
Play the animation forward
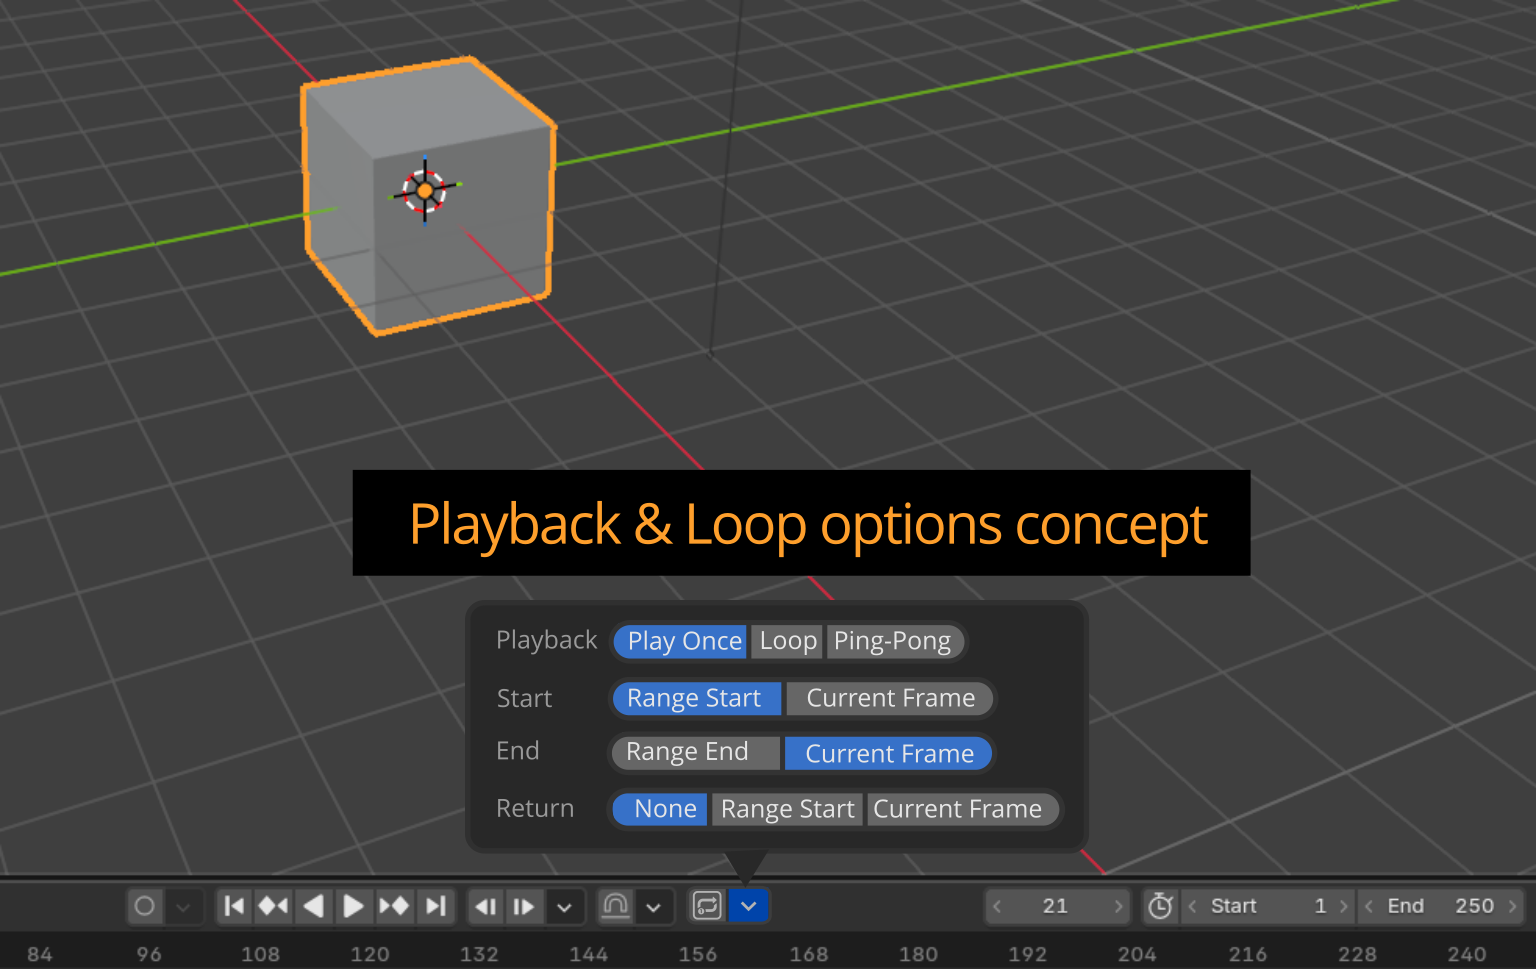pos(353,906)
